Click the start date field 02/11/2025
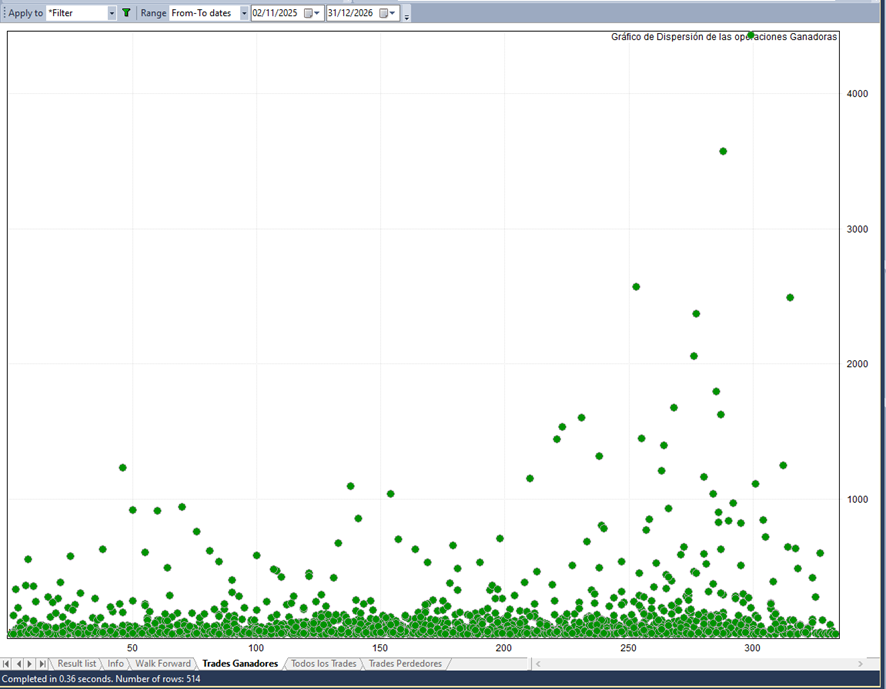886x689 pixels. point(275,13)
